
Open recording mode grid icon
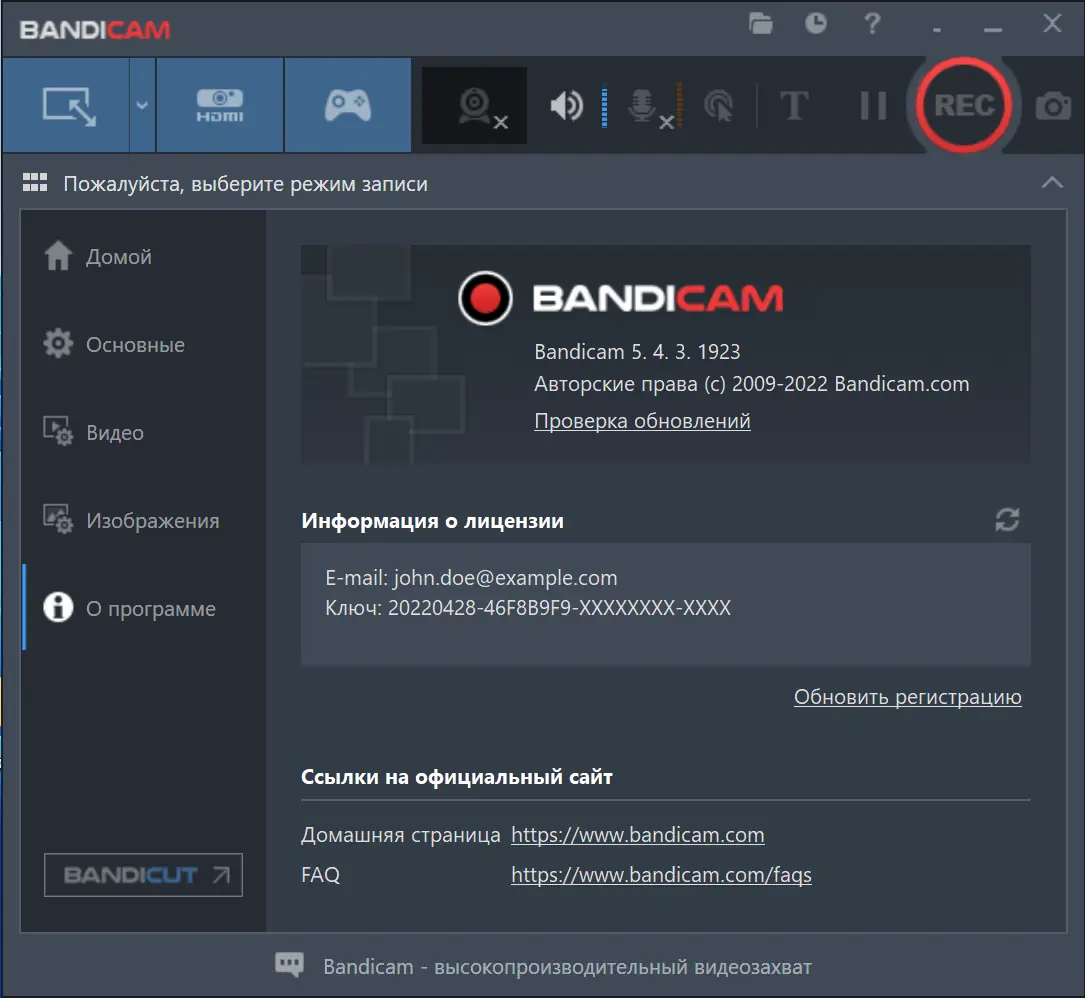click(x=35, y=183)
